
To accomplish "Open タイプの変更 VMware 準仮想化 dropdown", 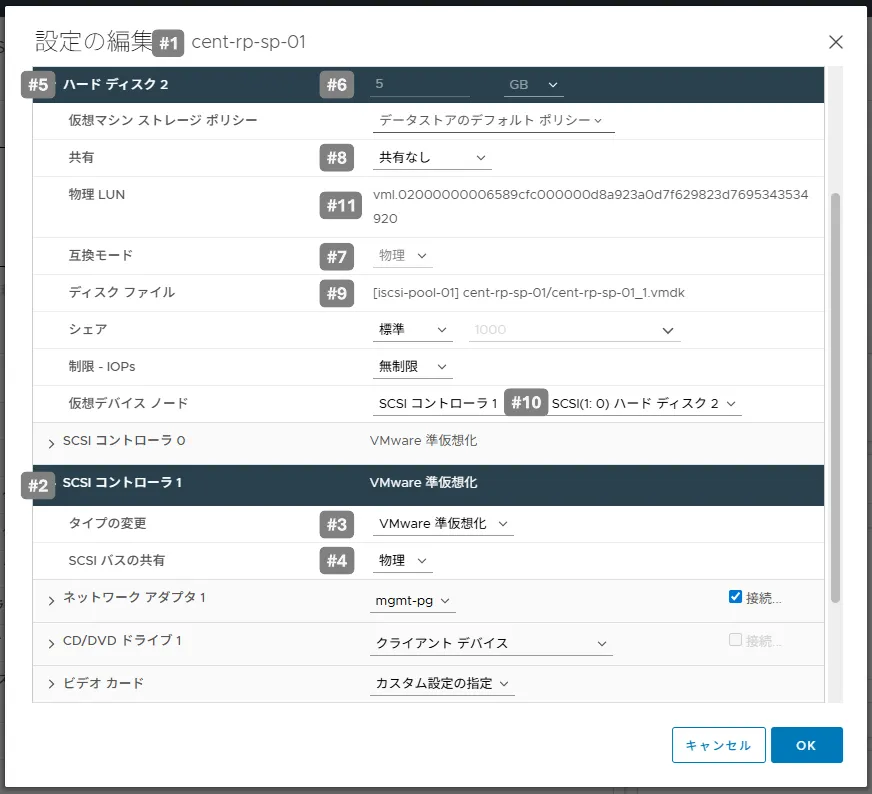I will [x=443, y=524].
